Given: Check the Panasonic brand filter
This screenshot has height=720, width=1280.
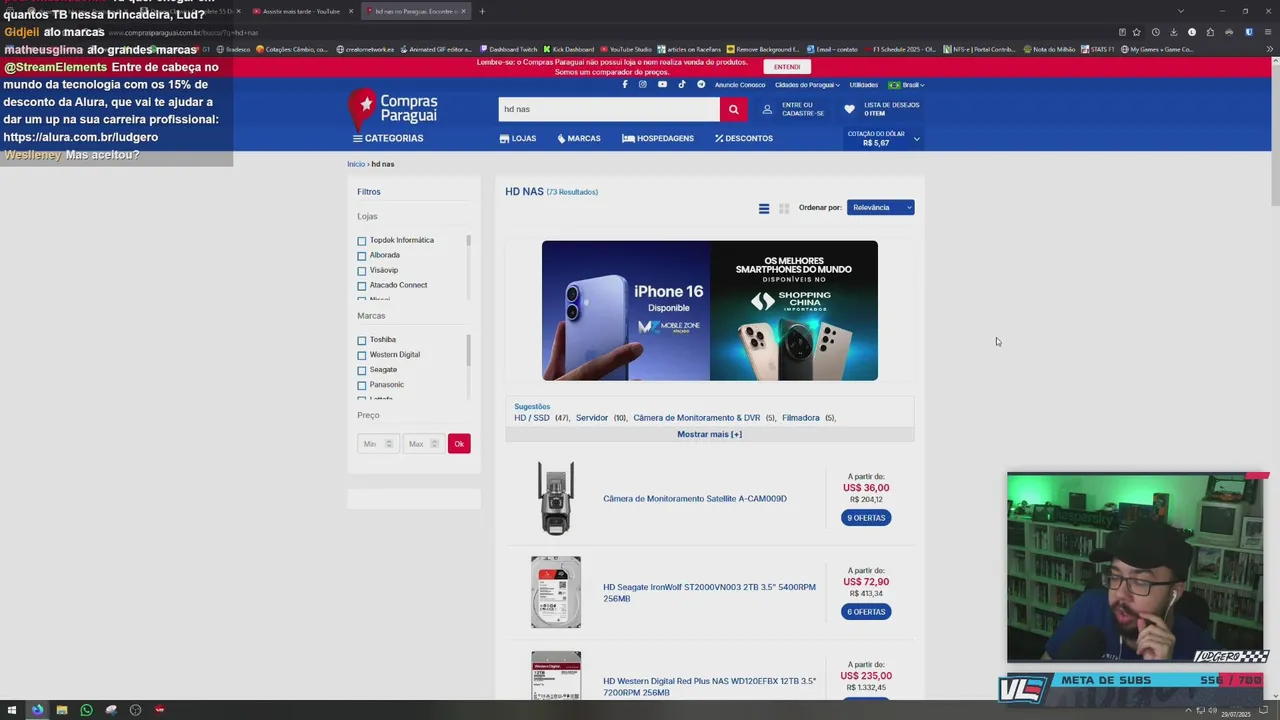Looking at the screenshot, I should (x=362, y=385).
